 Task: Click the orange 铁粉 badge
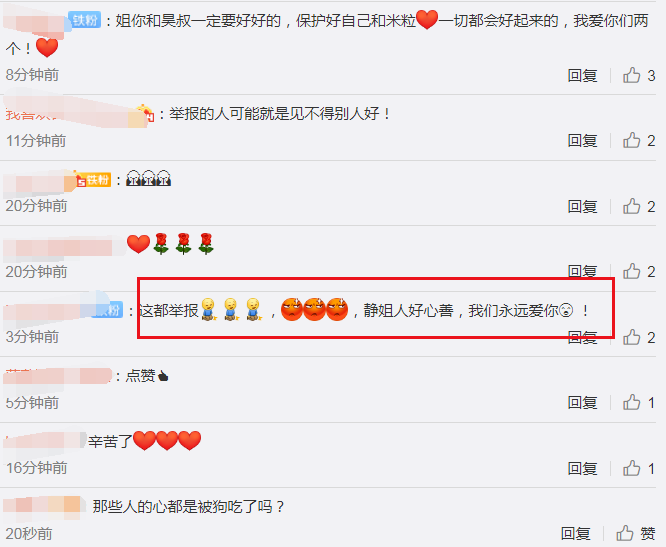(93, 180)
